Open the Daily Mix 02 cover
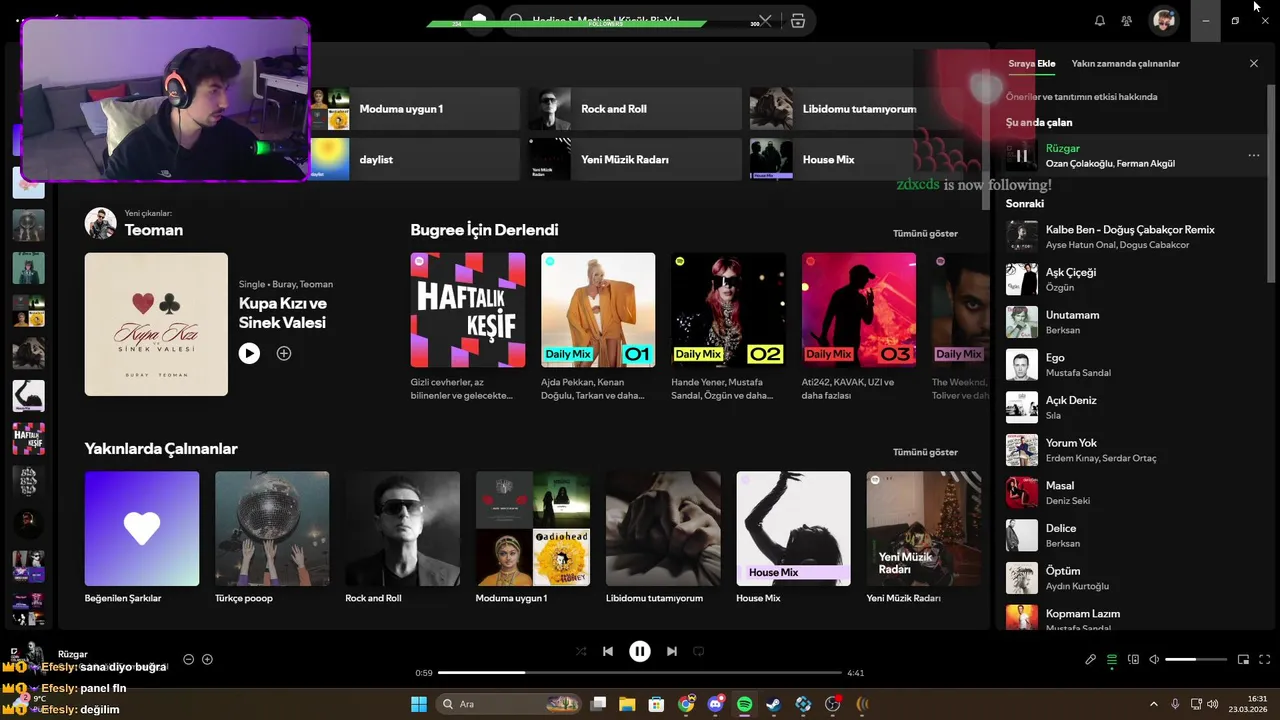 point(728,310)
